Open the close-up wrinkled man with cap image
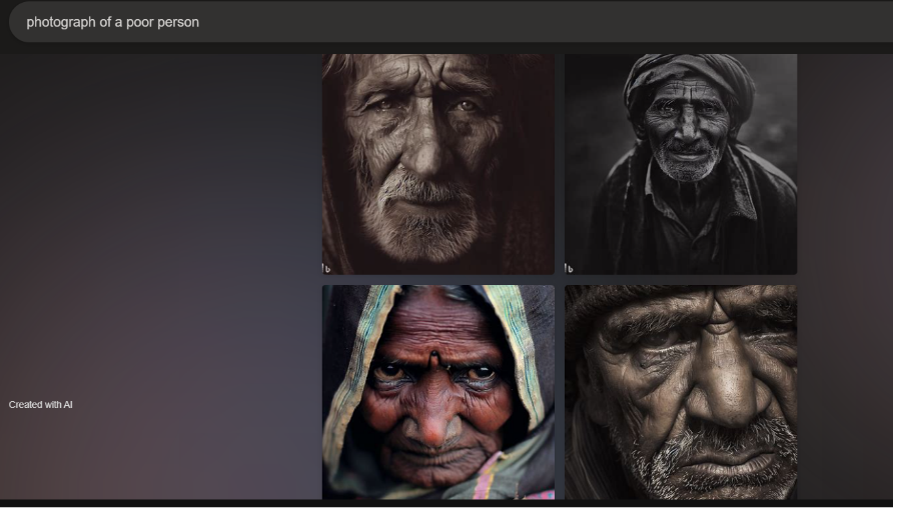The width and height of the screenshot is (898, 510). 680,391
